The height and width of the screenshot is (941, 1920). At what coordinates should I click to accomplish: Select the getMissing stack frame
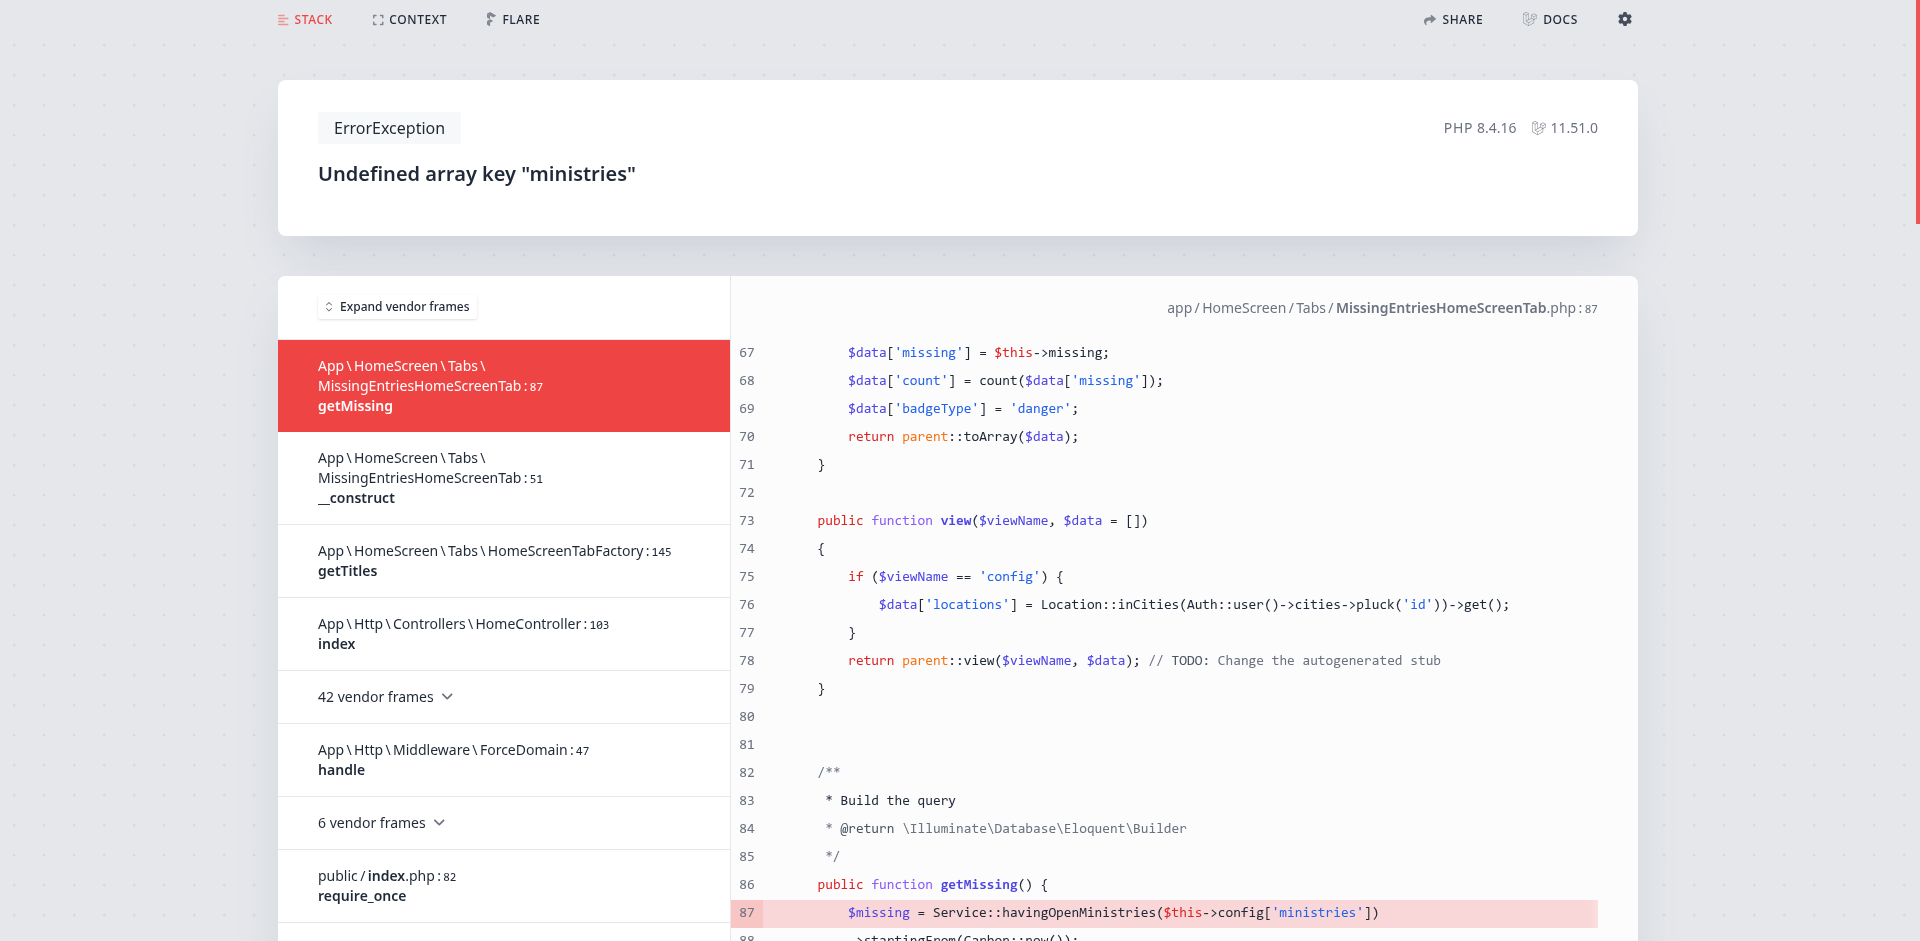(504, 386)
